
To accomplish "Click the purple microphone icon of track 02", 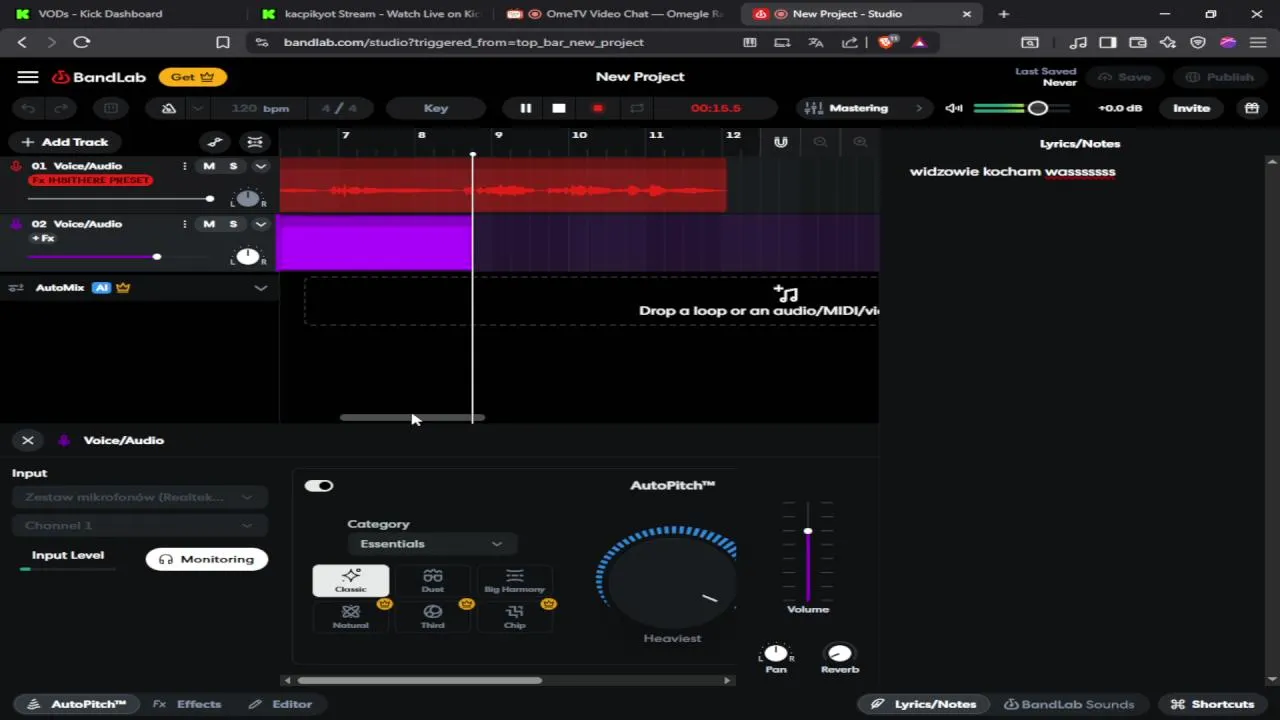I will [16, 224].
